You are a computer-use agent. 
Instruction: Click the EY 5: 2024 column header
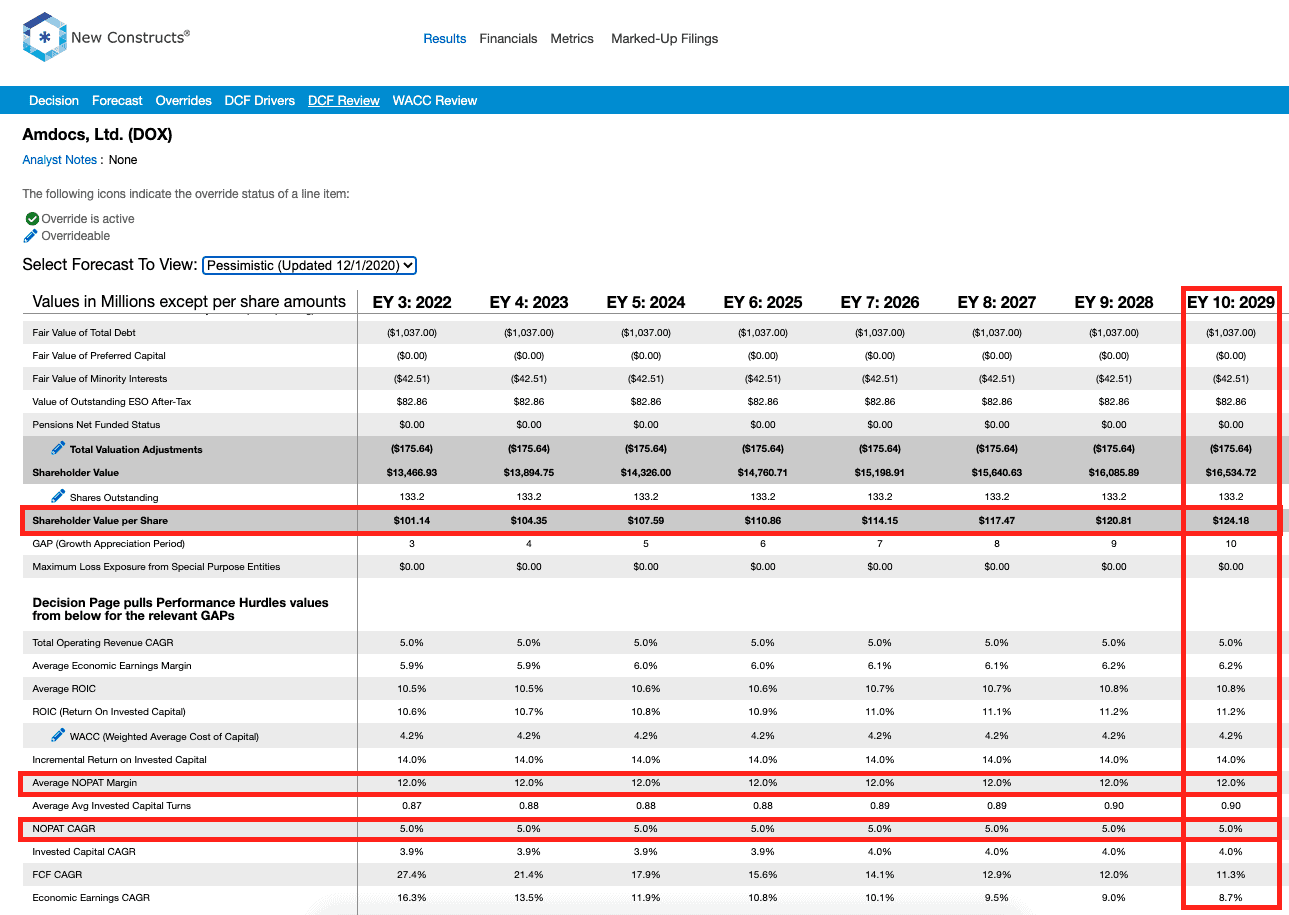point(646,302)
